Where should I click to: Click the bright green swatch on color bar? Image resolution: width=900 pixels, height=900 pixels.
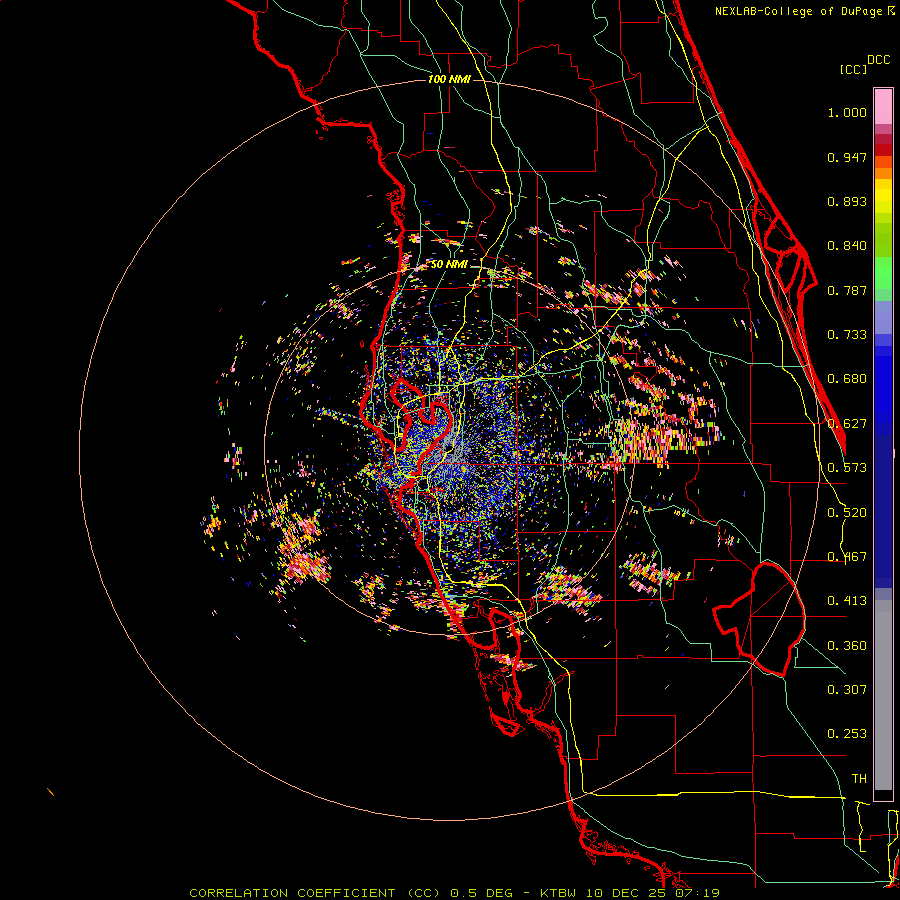883,273
